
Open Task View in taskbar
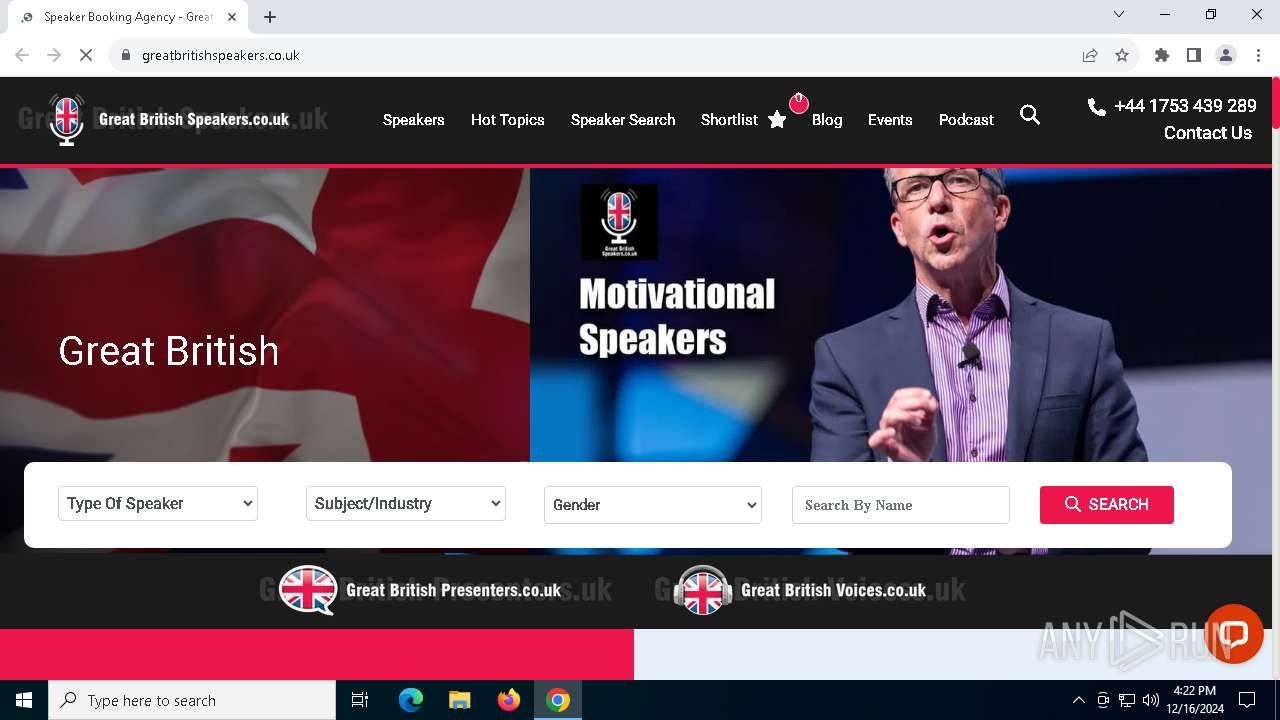point(360,700)
